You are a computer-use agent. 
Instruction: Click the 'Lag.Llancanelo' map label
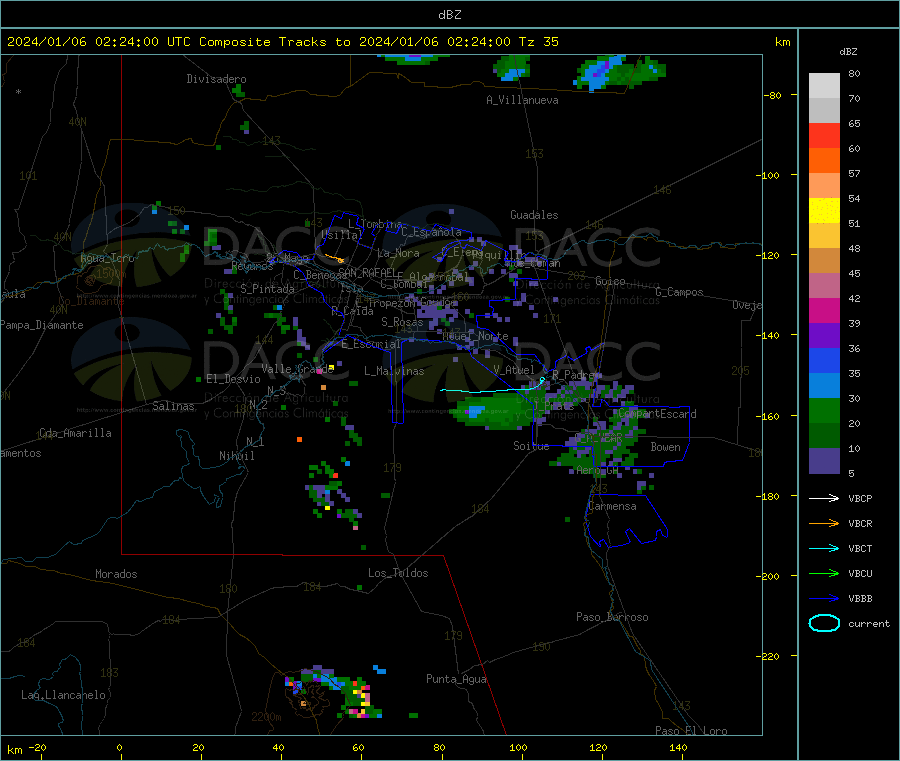(x=63, y=695)
